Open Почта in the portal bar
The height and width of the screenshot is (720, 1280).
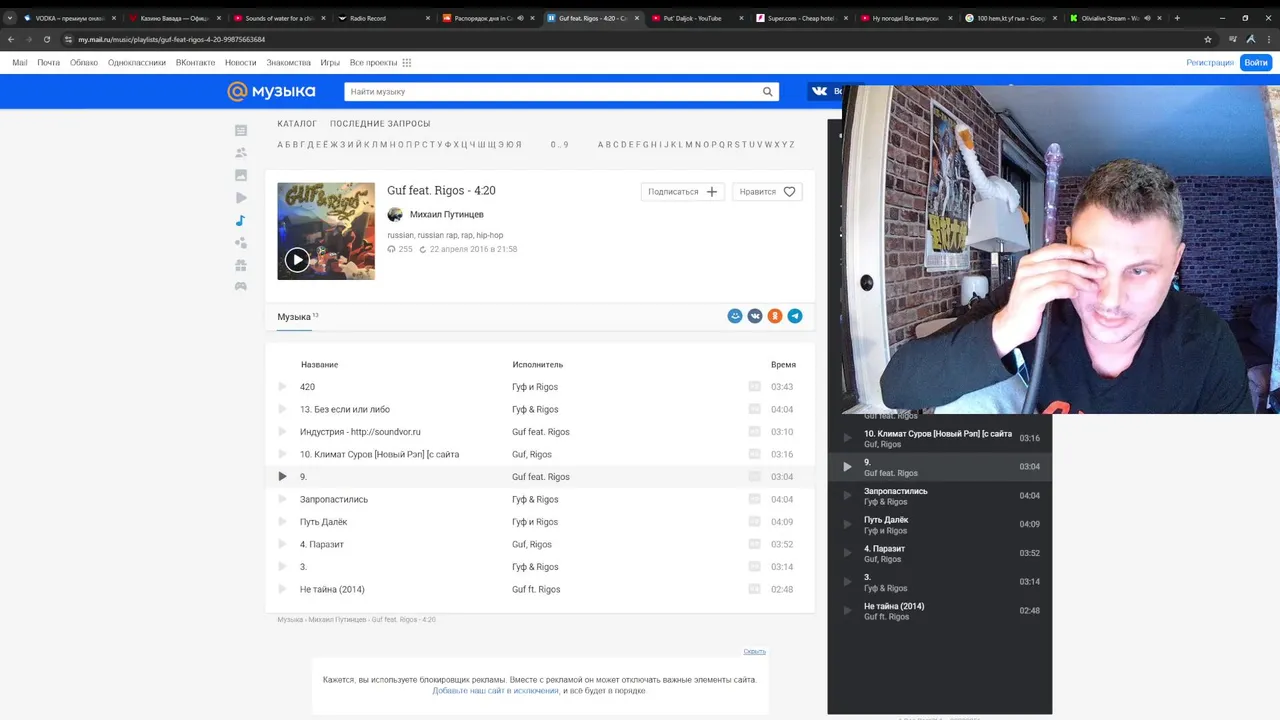point(49,62)
